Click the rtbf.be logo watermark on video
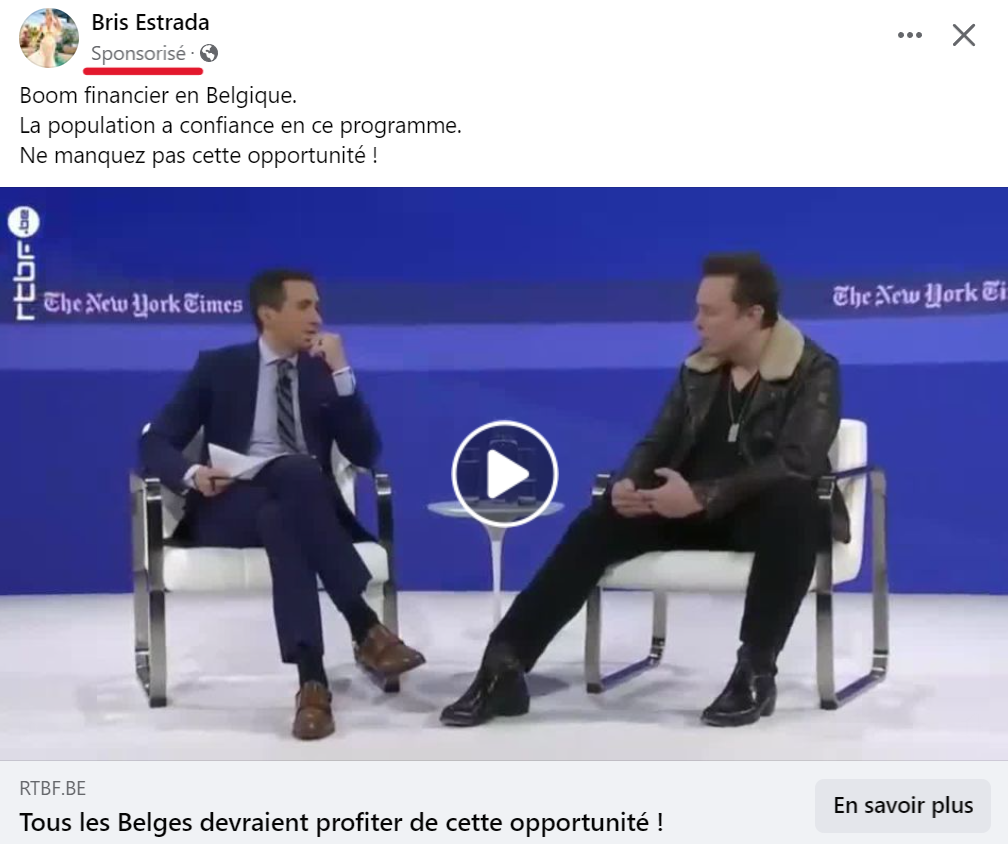Screen dimensions: 1008x844 tap(24, 265)
